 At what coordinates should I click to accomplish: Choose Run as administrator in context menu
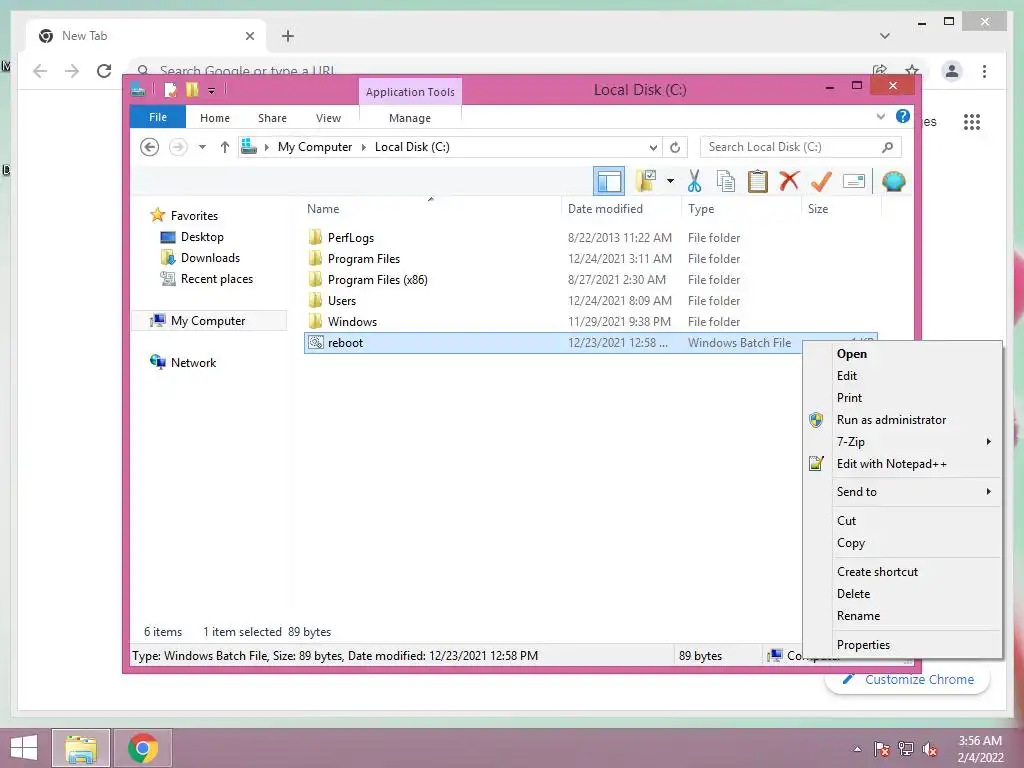[903, 420]
